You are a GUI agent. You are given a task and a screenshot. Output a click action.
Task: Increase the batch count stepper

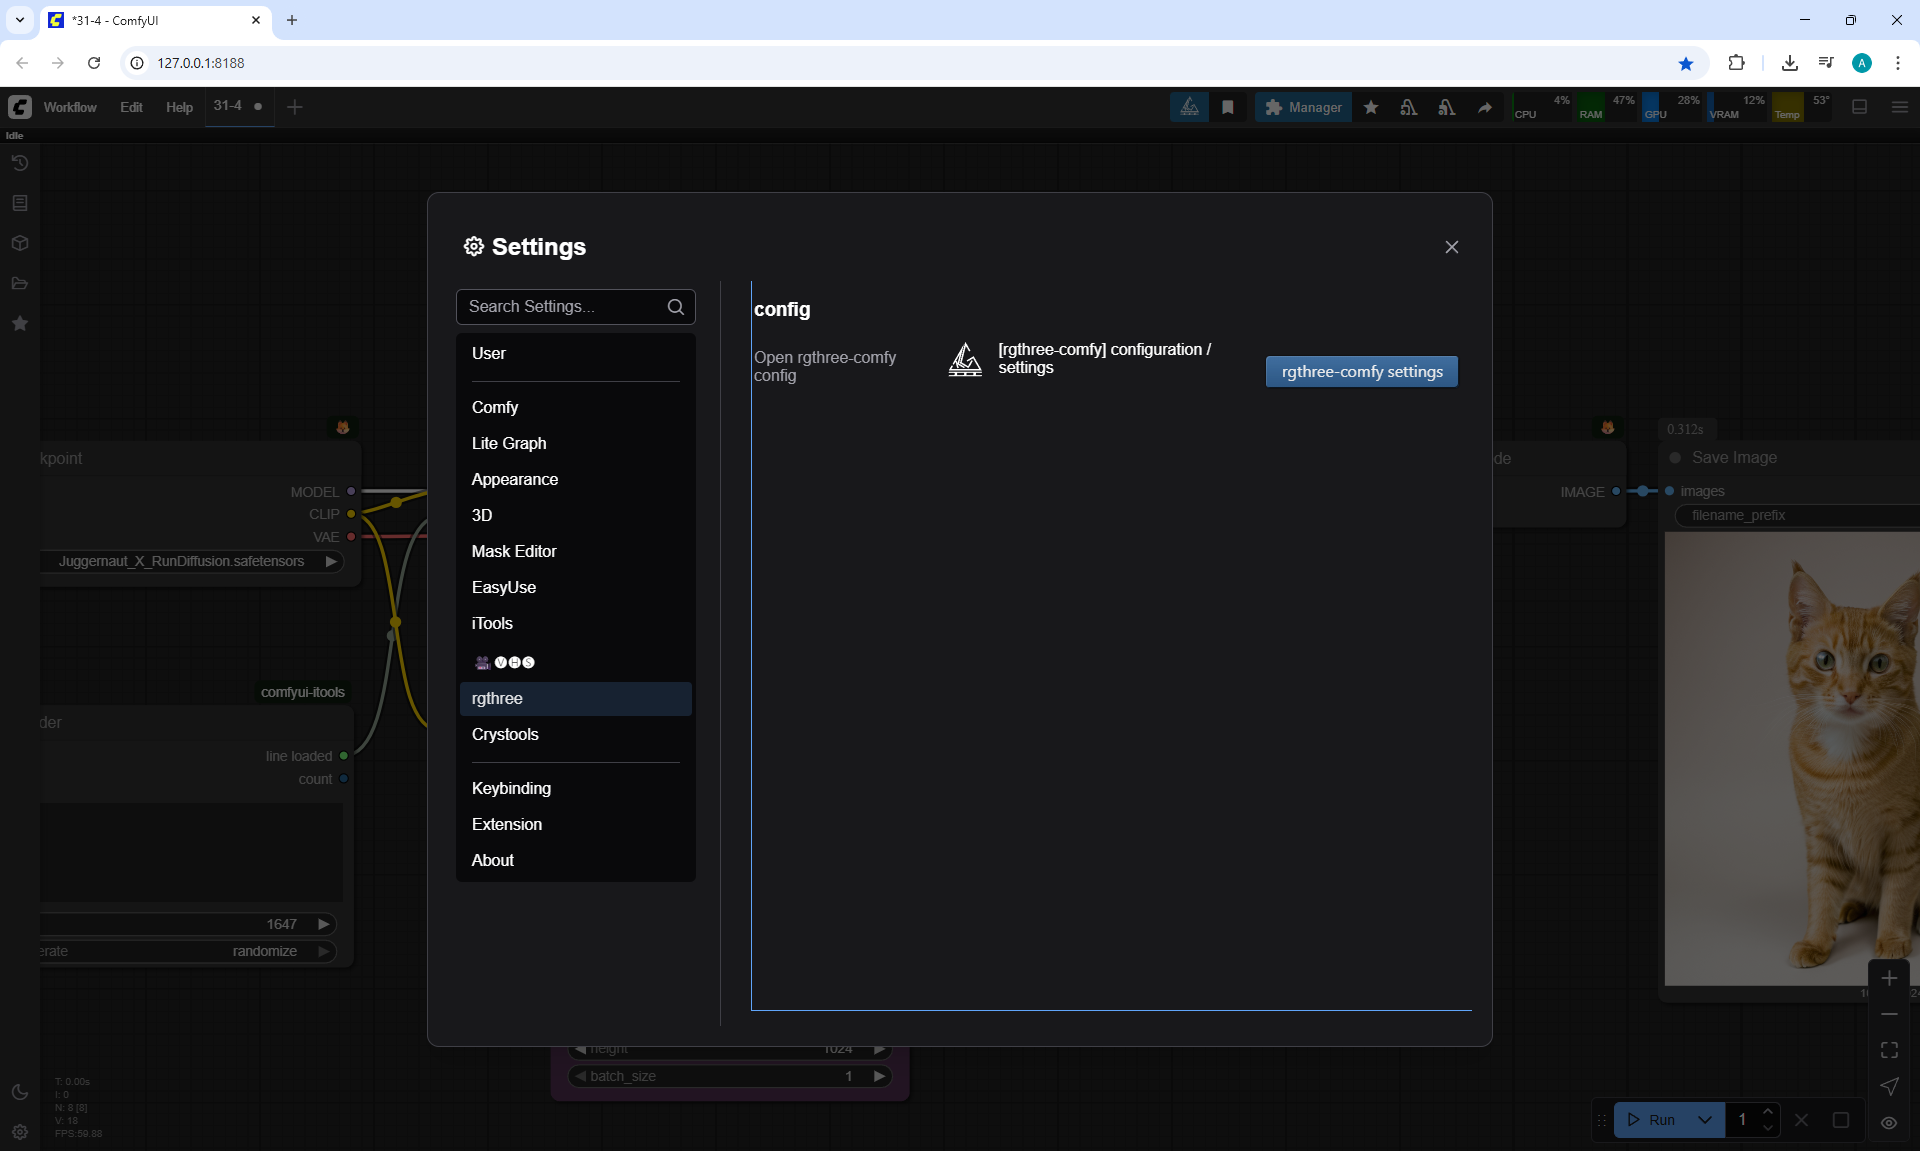coord(1768,1112)
